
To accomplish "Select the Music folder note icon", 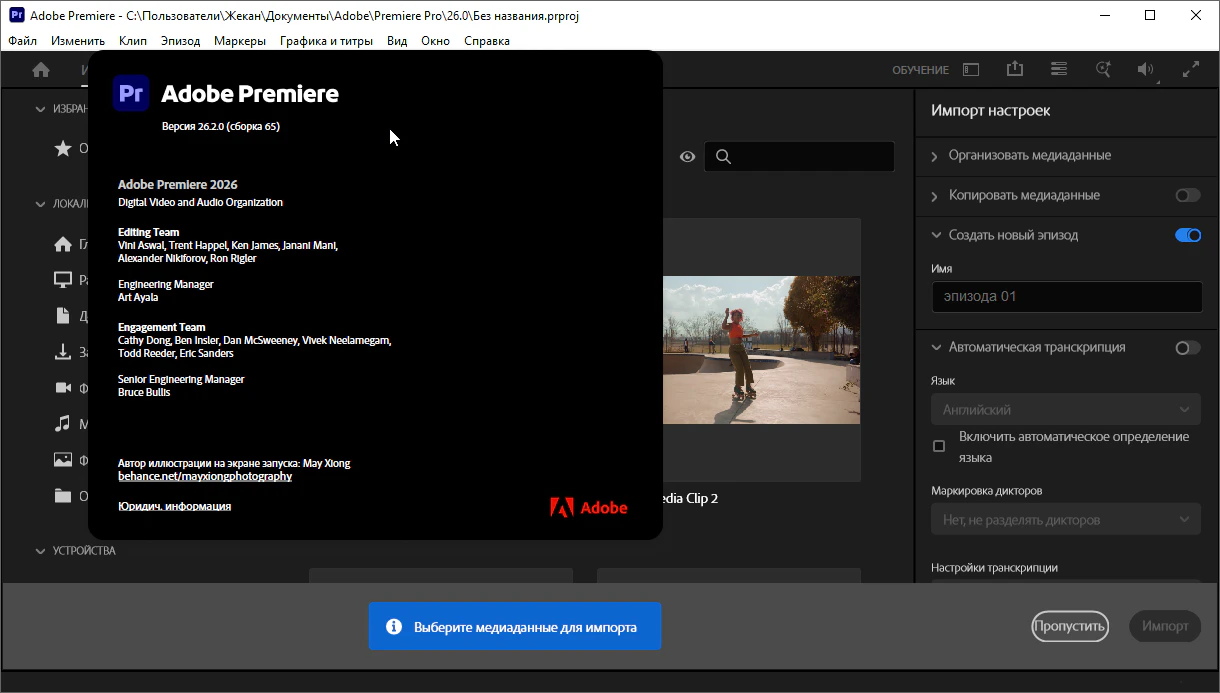I will [x=62, y=423].
